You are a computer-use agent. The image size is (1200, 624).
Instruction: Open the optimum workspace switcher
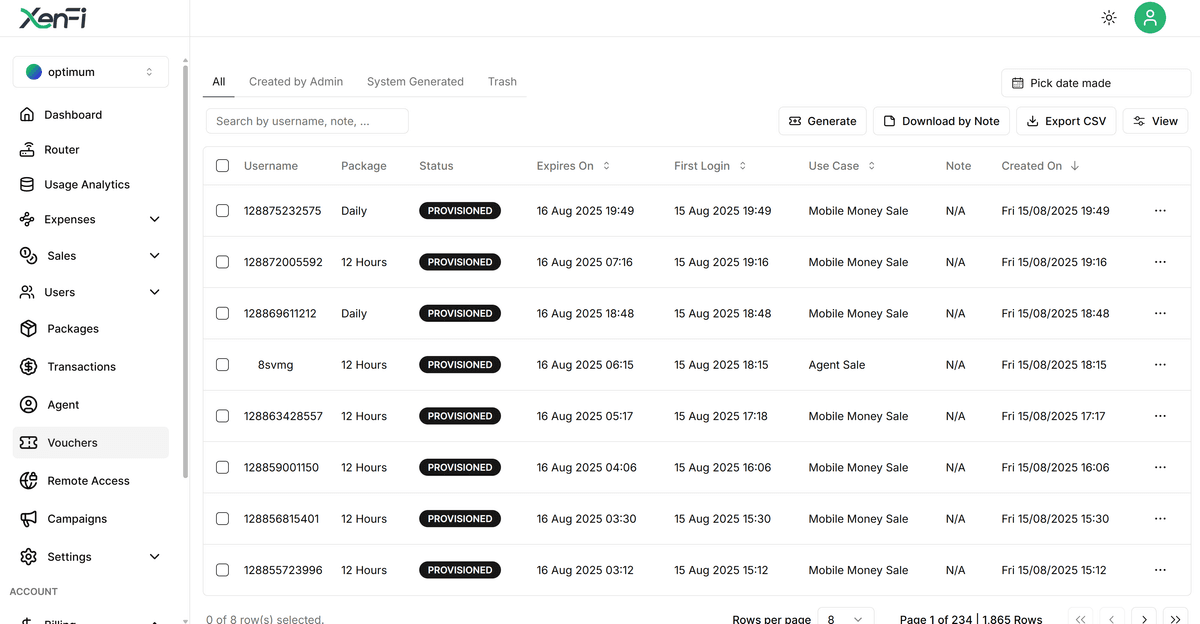click(x=91, y=72)
